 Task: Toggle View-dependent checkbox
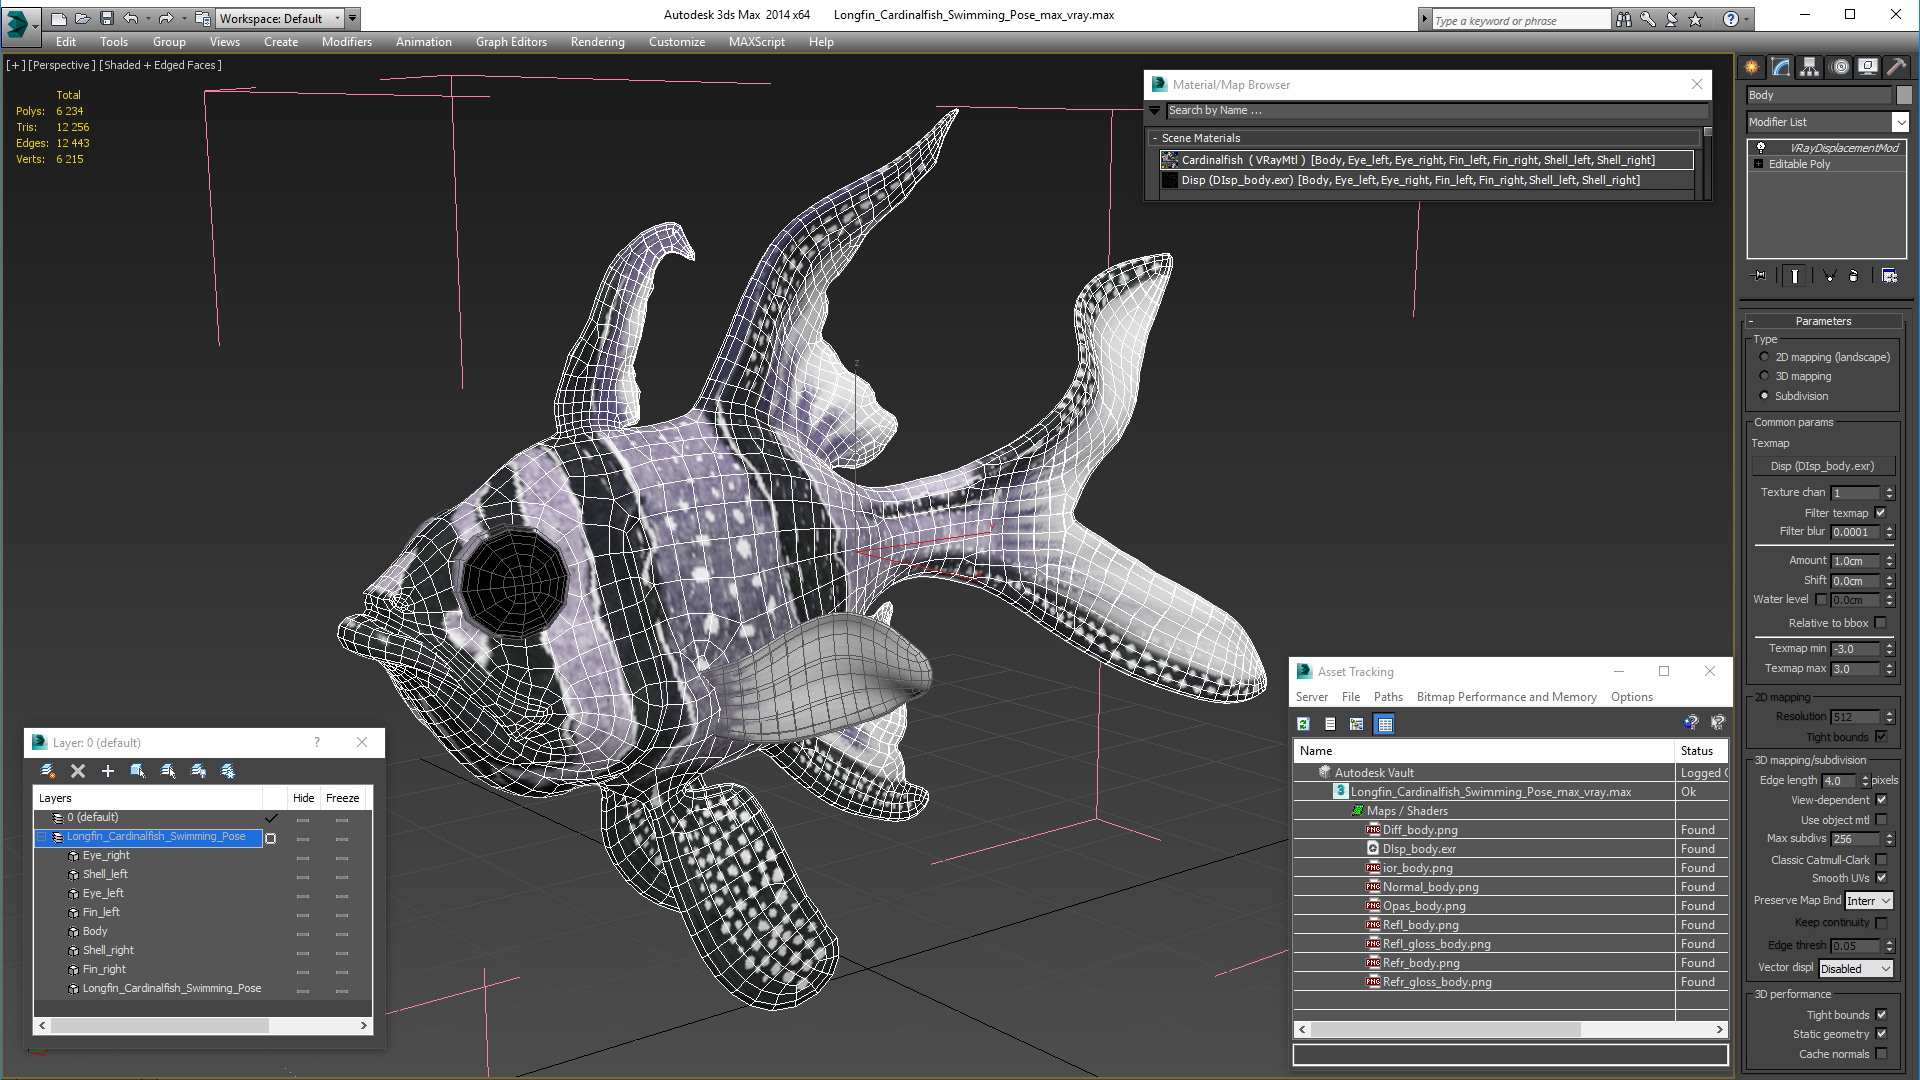[1881, 800]
